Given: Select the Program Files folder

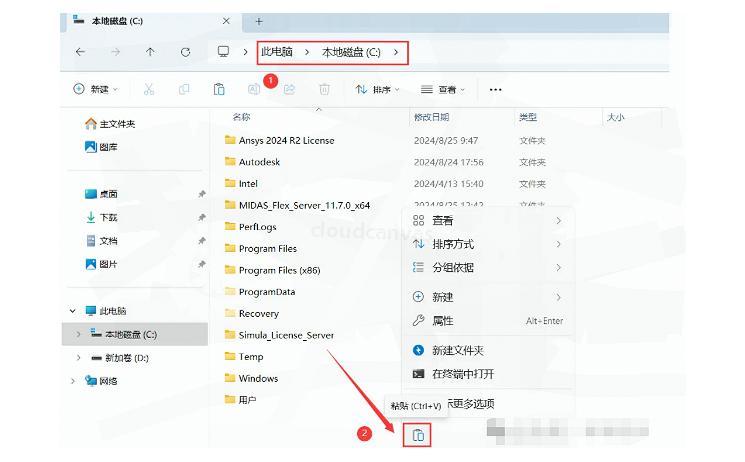Looking at the screenshot, I should (261, 249).
